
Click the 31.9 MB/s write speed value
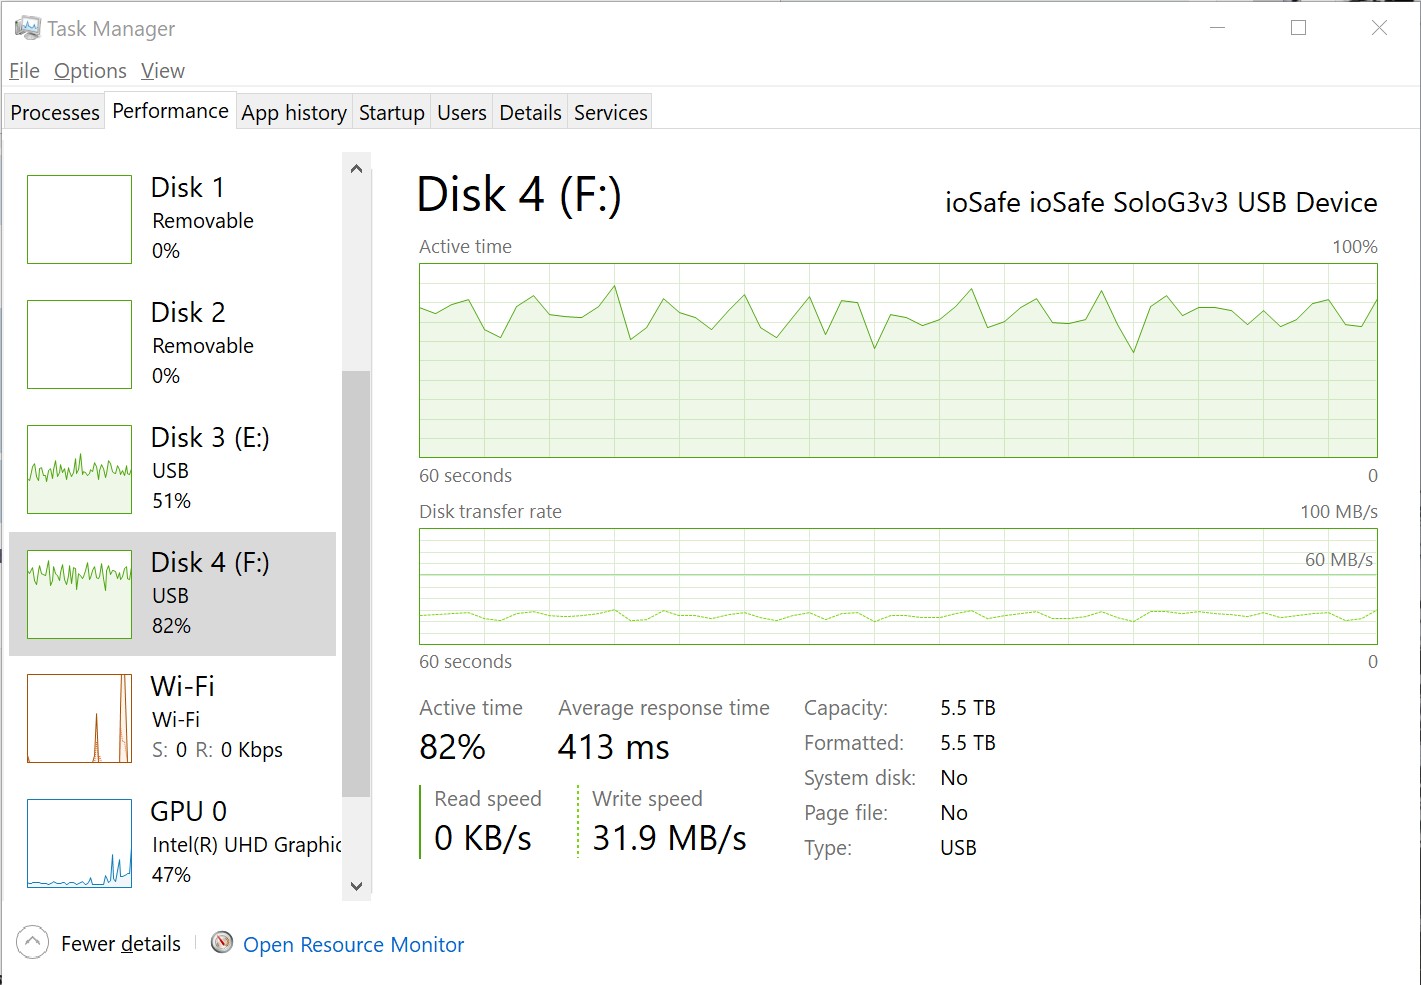point(669,838)
